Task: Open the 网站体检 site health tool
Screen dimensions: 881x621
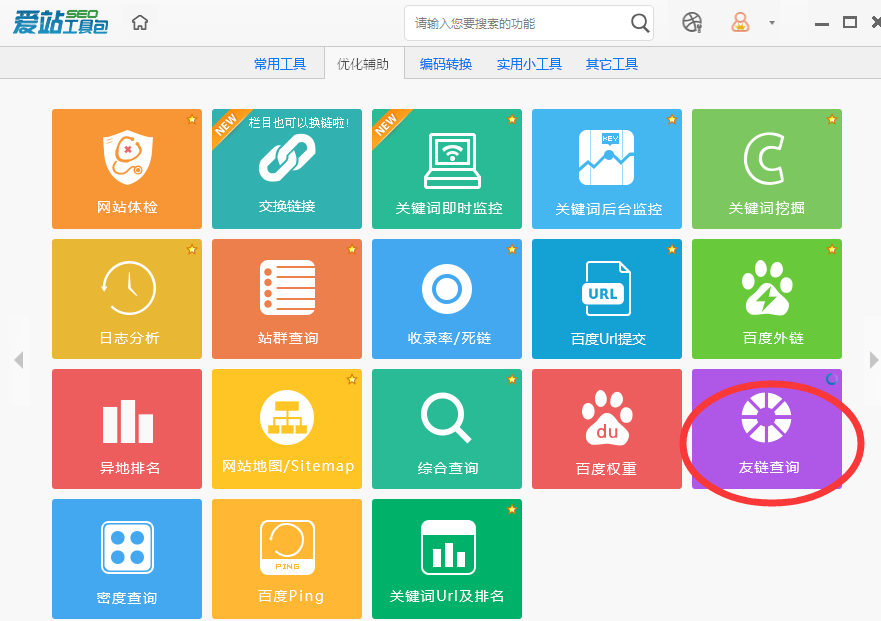Action: click(126, 168)
